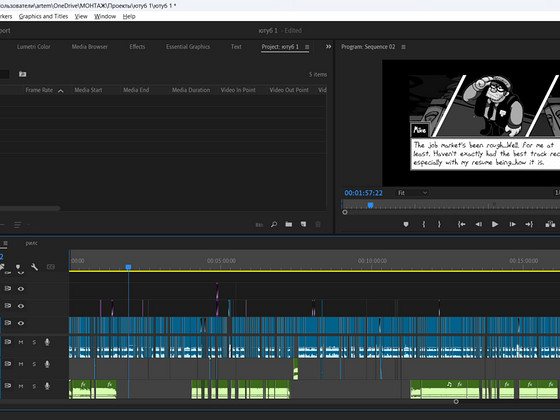Step back one frame in Program monitor
The image size is (560, 420).
(479, 224)
